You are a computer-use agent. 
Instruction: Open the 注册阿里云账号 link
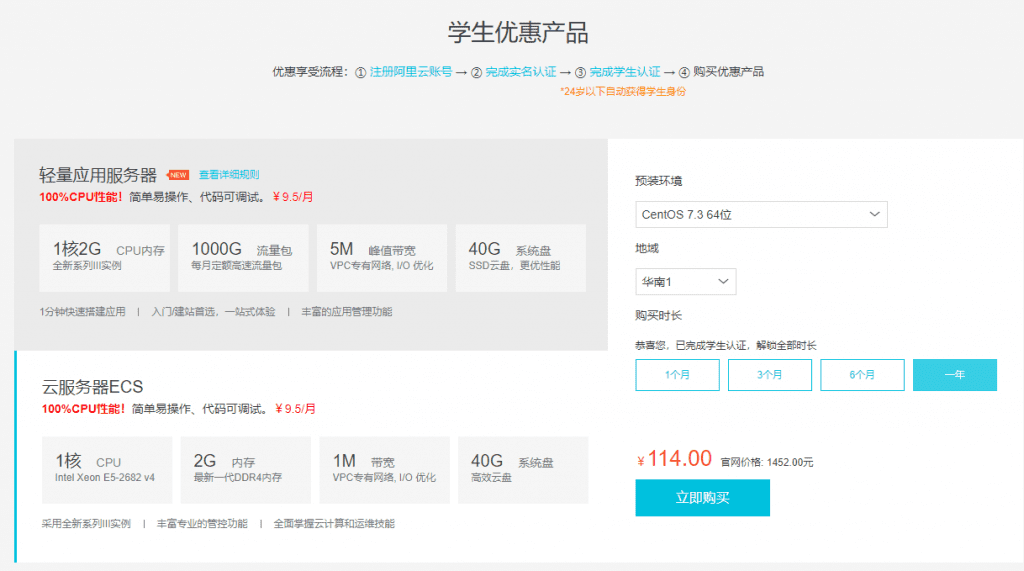point(410,72)
